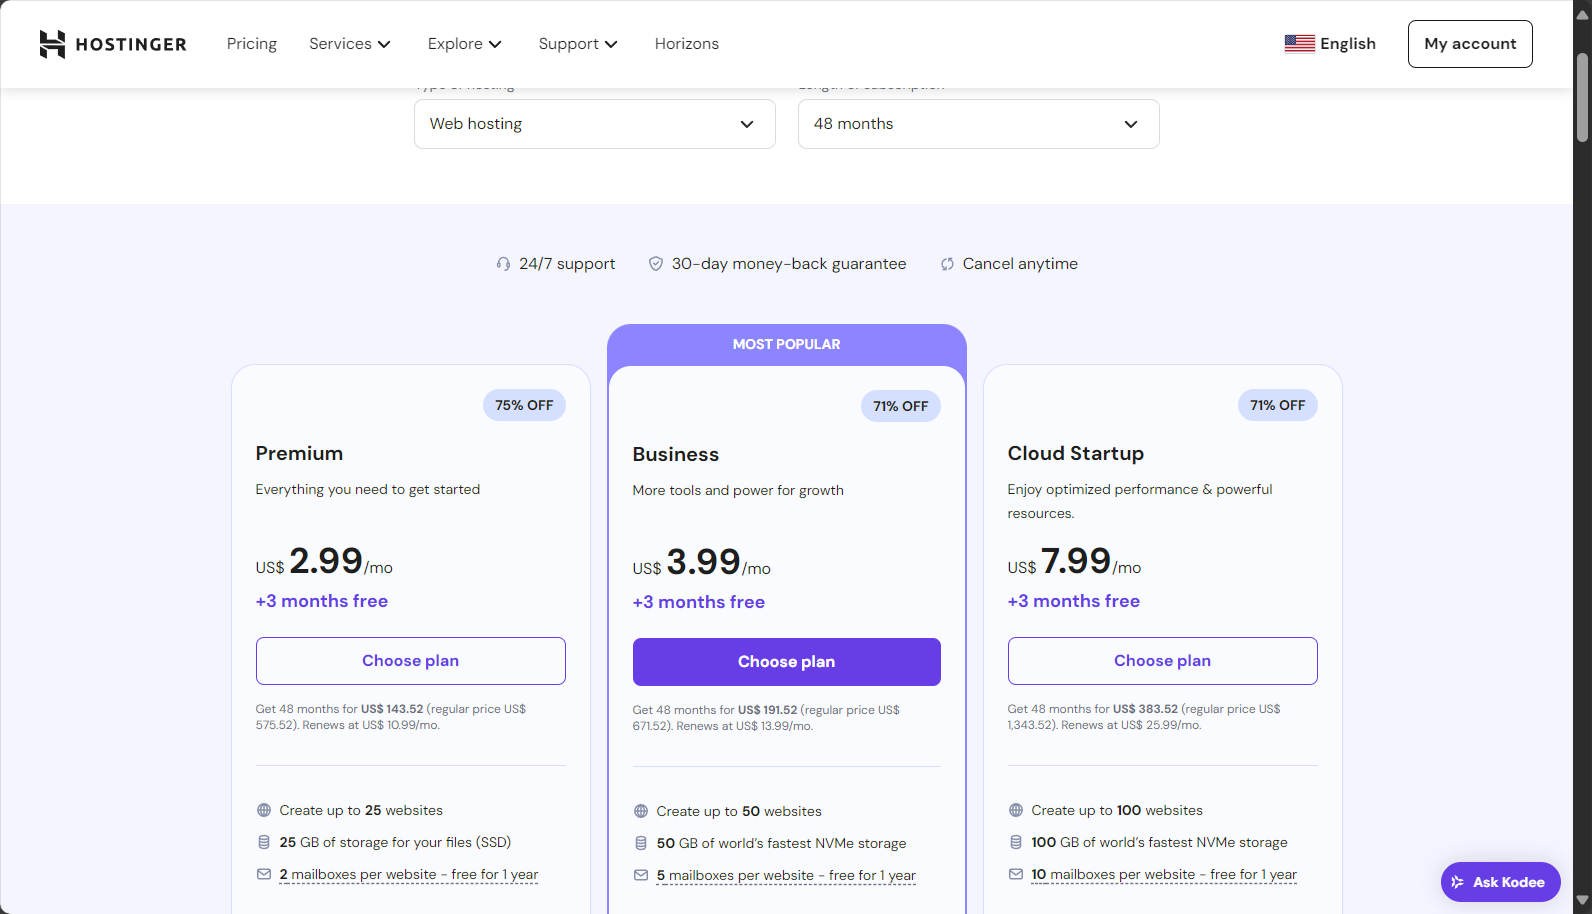Click 'Cancel anytime' text
Screen dimensions: 1592x914
(x=1020, y=264)
